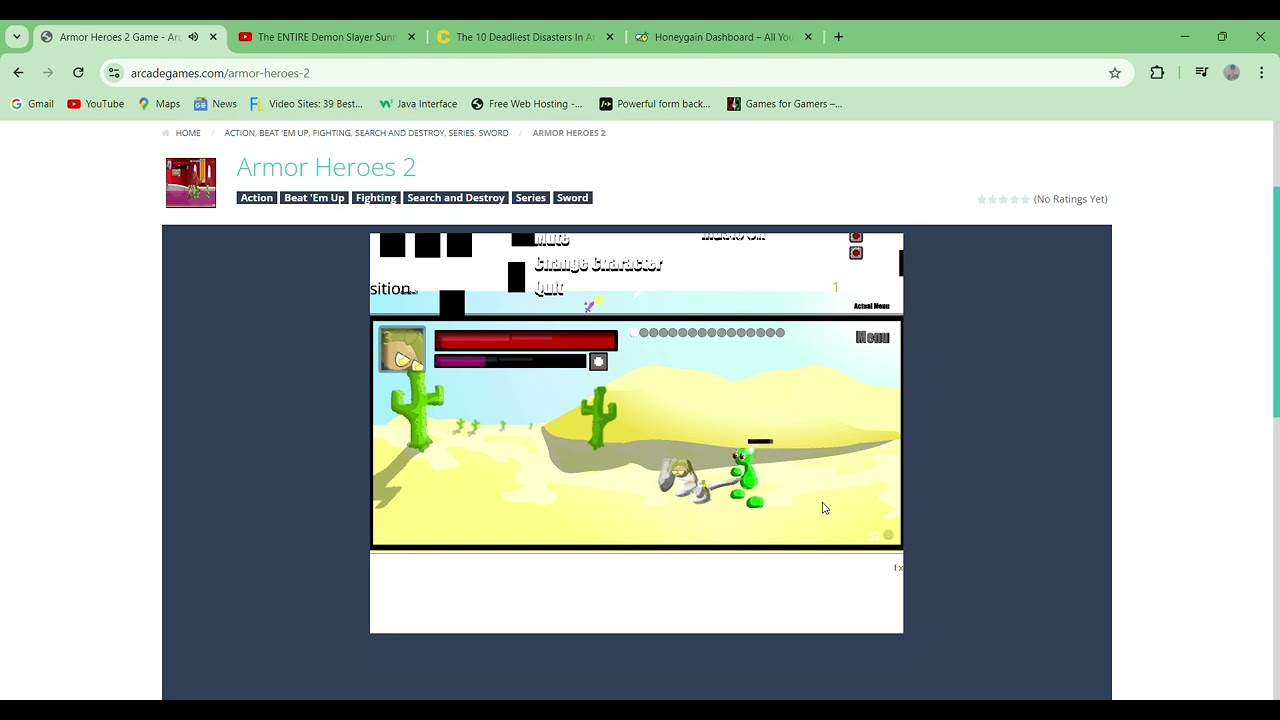Go forward to the next page

[48, 73]
